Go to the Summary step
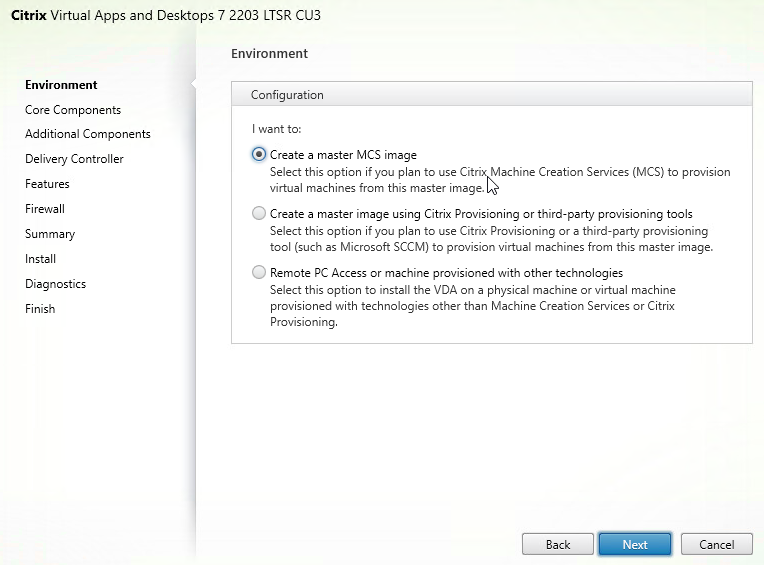This screenshot has width=764, height=565. (x=50, y=234)
